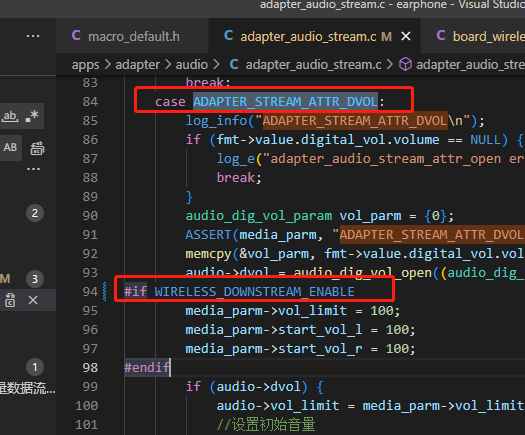Click line number 84 in gutter
This screenshot has height=435, width=525.
point(90,101)
